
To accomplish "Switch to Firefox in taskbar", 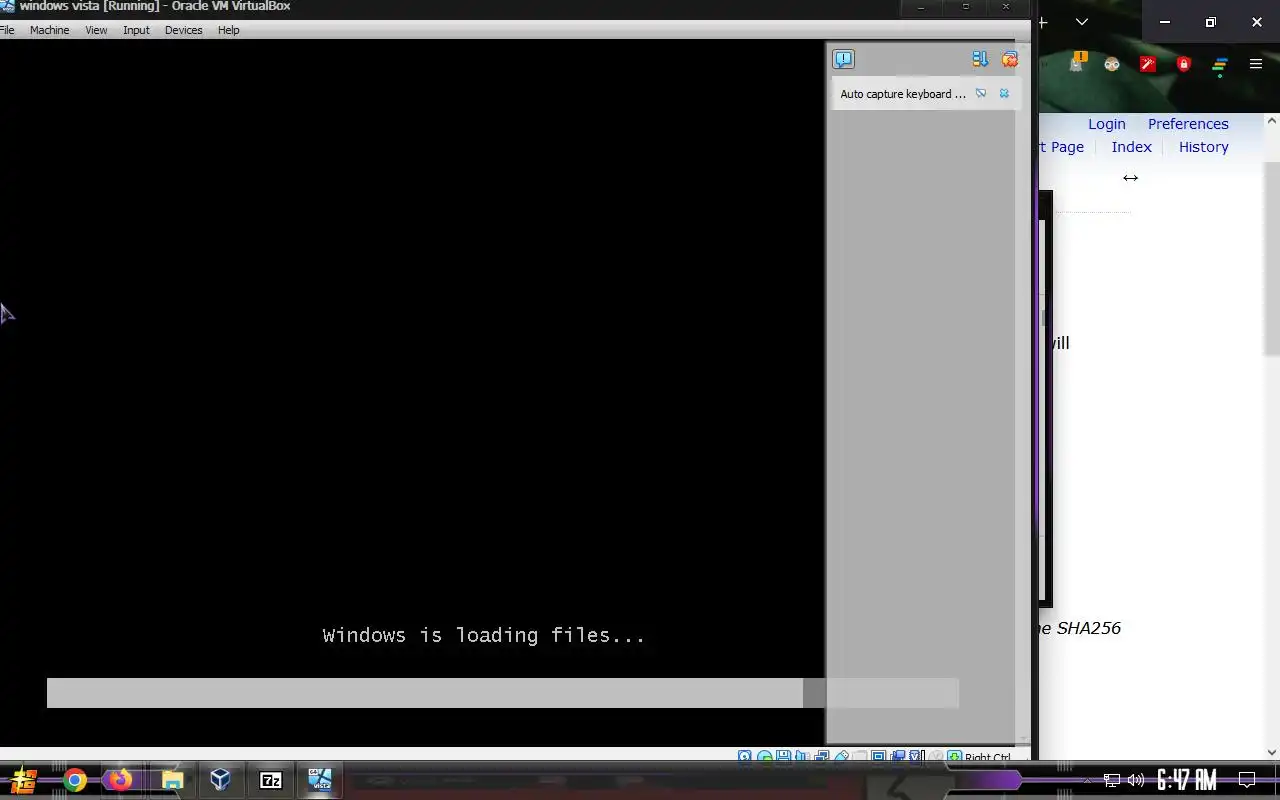I will (121, 779).
